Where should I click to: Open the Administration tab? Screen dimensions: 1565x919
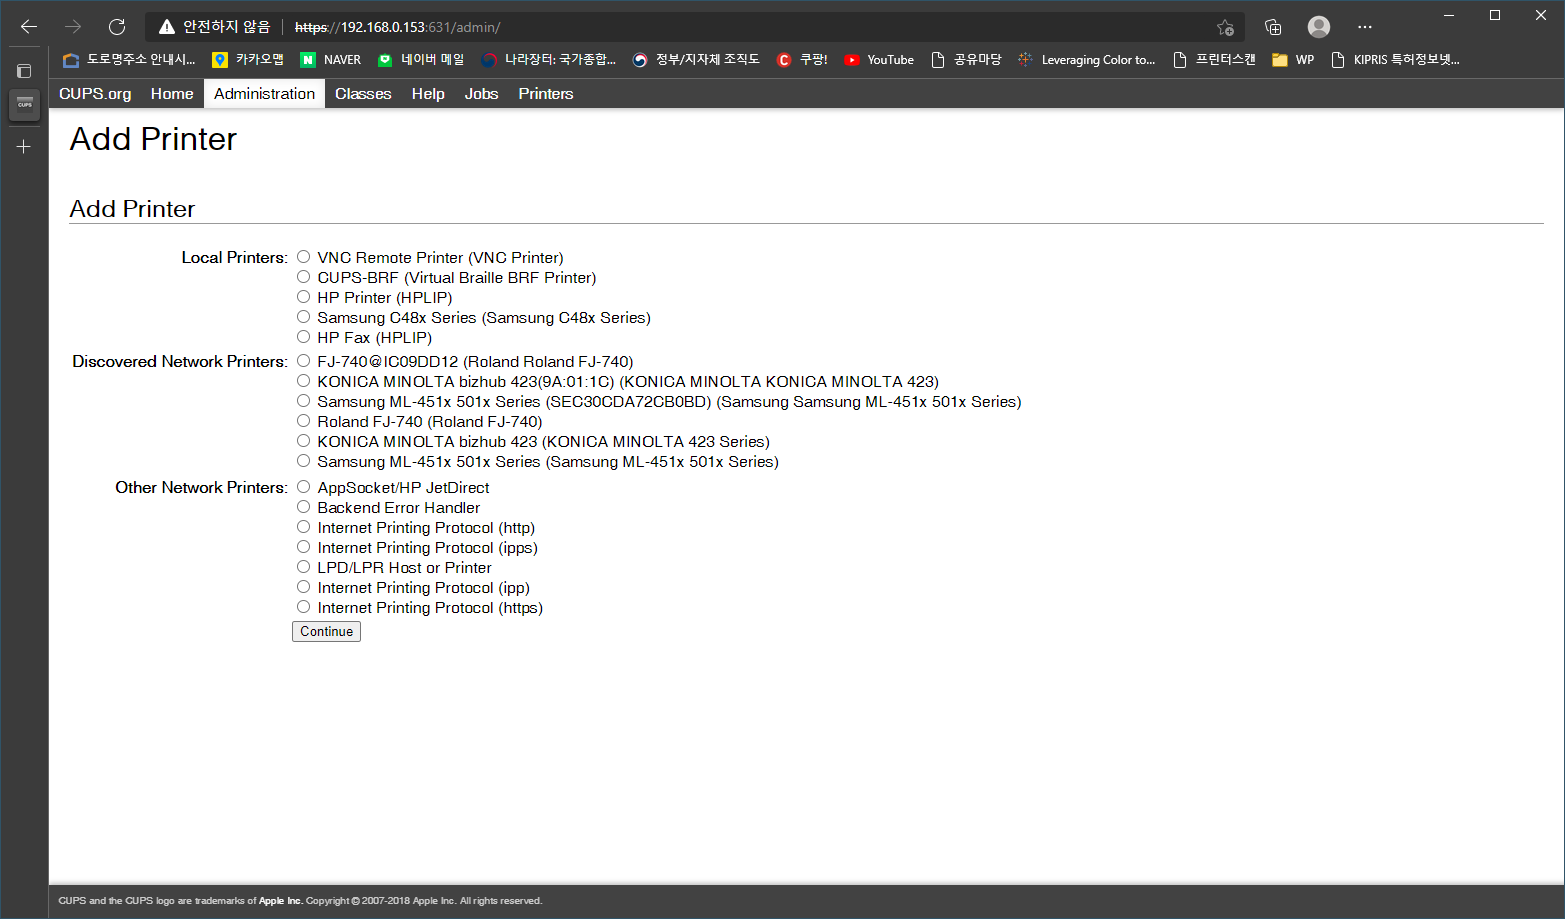[264, 93]
